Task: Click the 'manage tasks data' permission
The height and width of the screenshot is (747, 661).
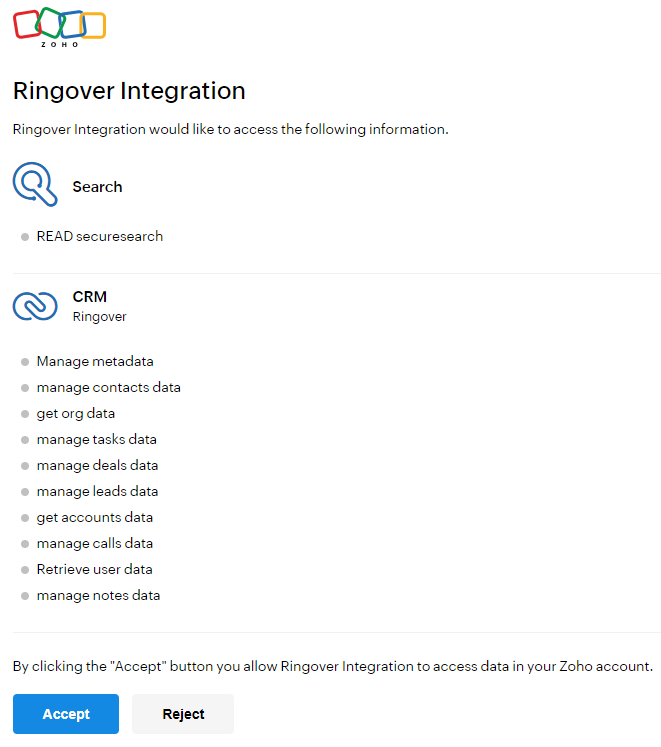Action: pos(97,440)
